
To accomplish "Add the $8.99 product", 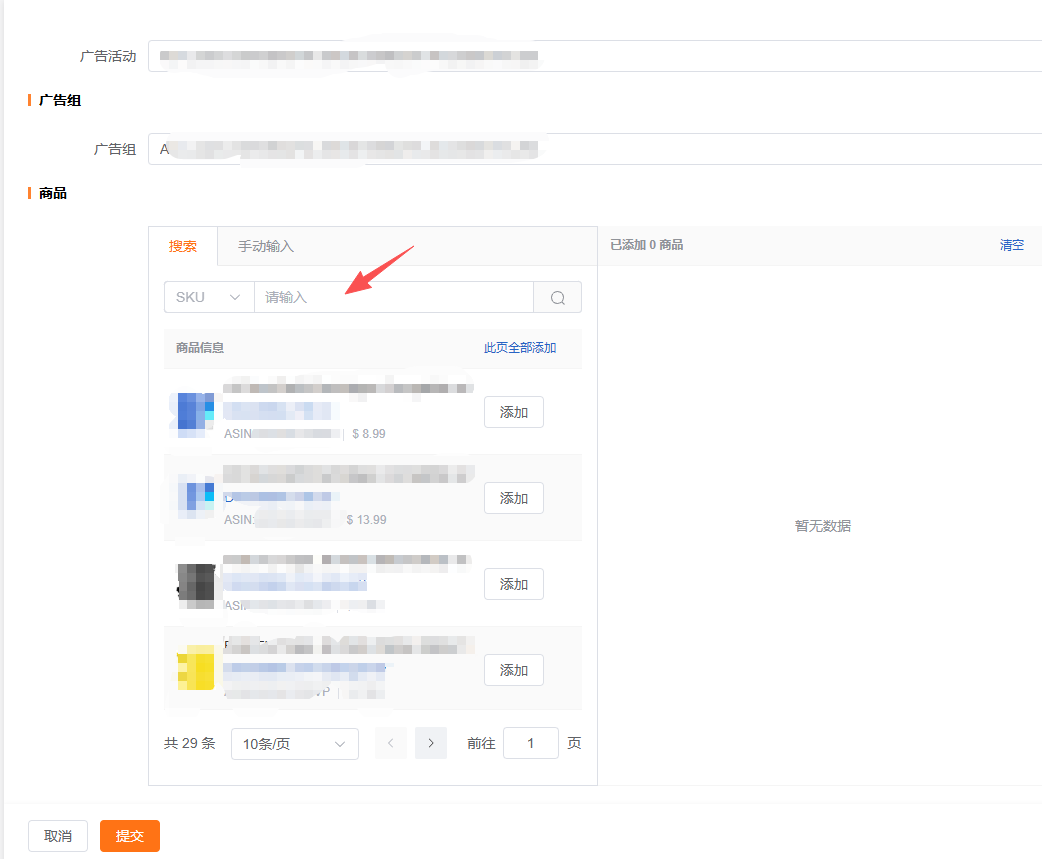I will (514, 412).
